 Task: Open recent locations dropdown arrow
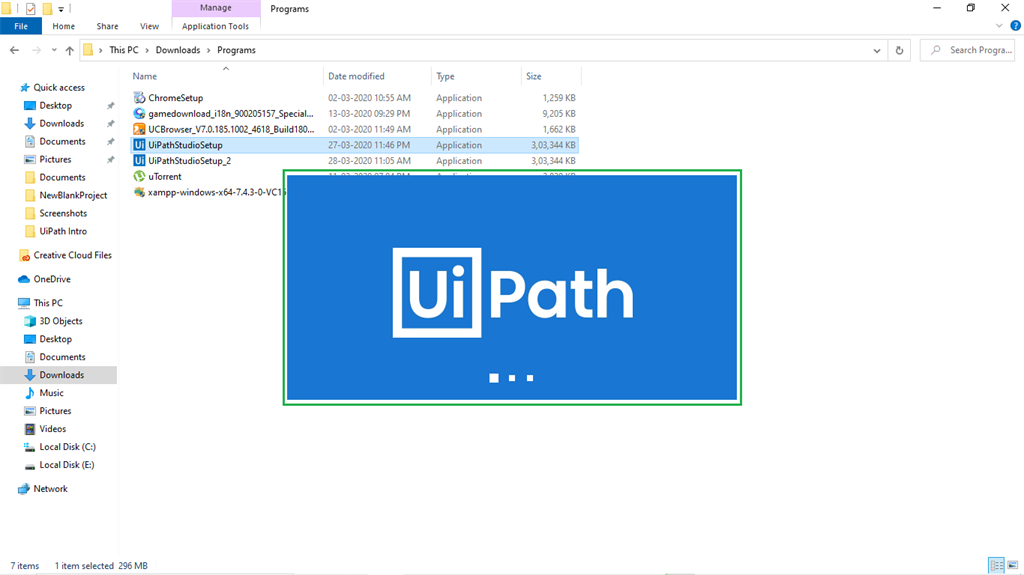pyautogui.click(x=54, y=50)
